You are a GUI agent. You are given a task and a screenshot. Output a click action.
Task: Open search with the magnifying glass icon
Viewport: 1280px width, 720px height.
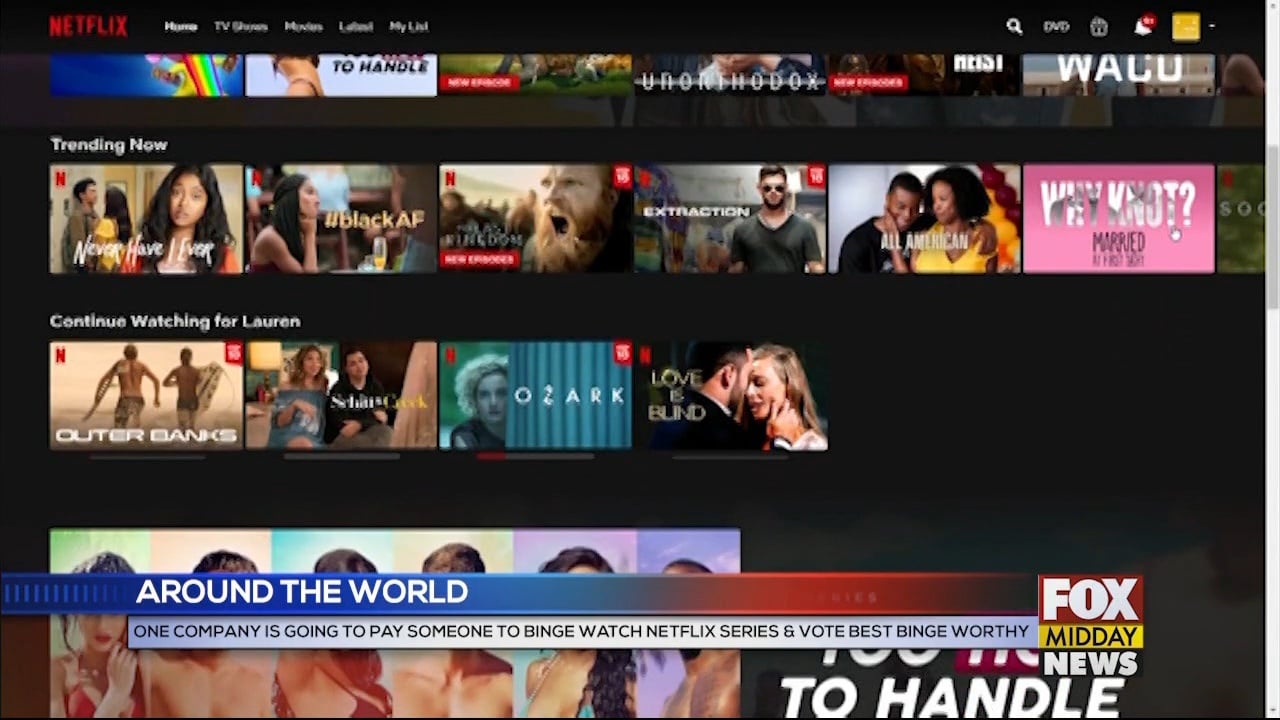pos(1014,27)
